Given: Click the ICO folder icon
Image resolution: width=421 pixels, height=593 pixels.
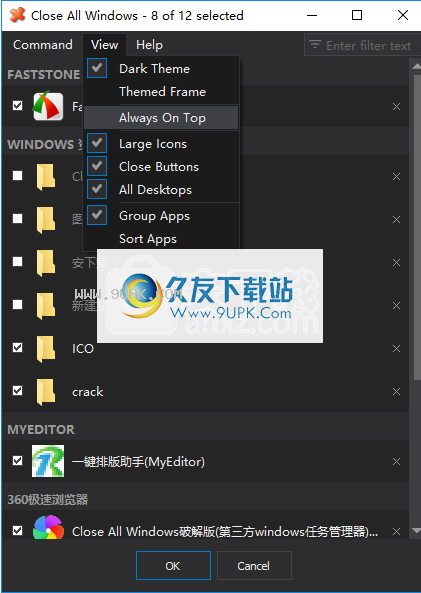Looking at the screenshot, I should point(46,348).
